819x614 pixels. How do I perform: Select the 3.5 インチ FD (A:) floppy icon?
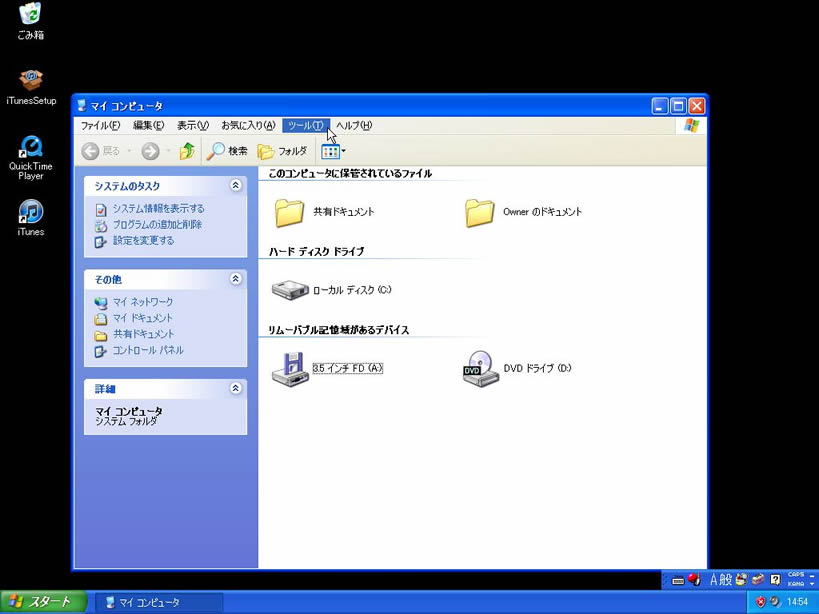290,369
